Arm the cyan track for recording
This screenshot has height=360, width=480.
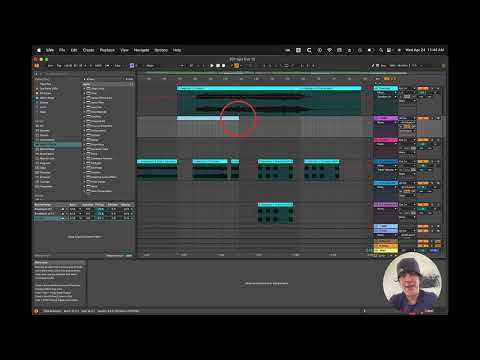click(x=438, y=88)
